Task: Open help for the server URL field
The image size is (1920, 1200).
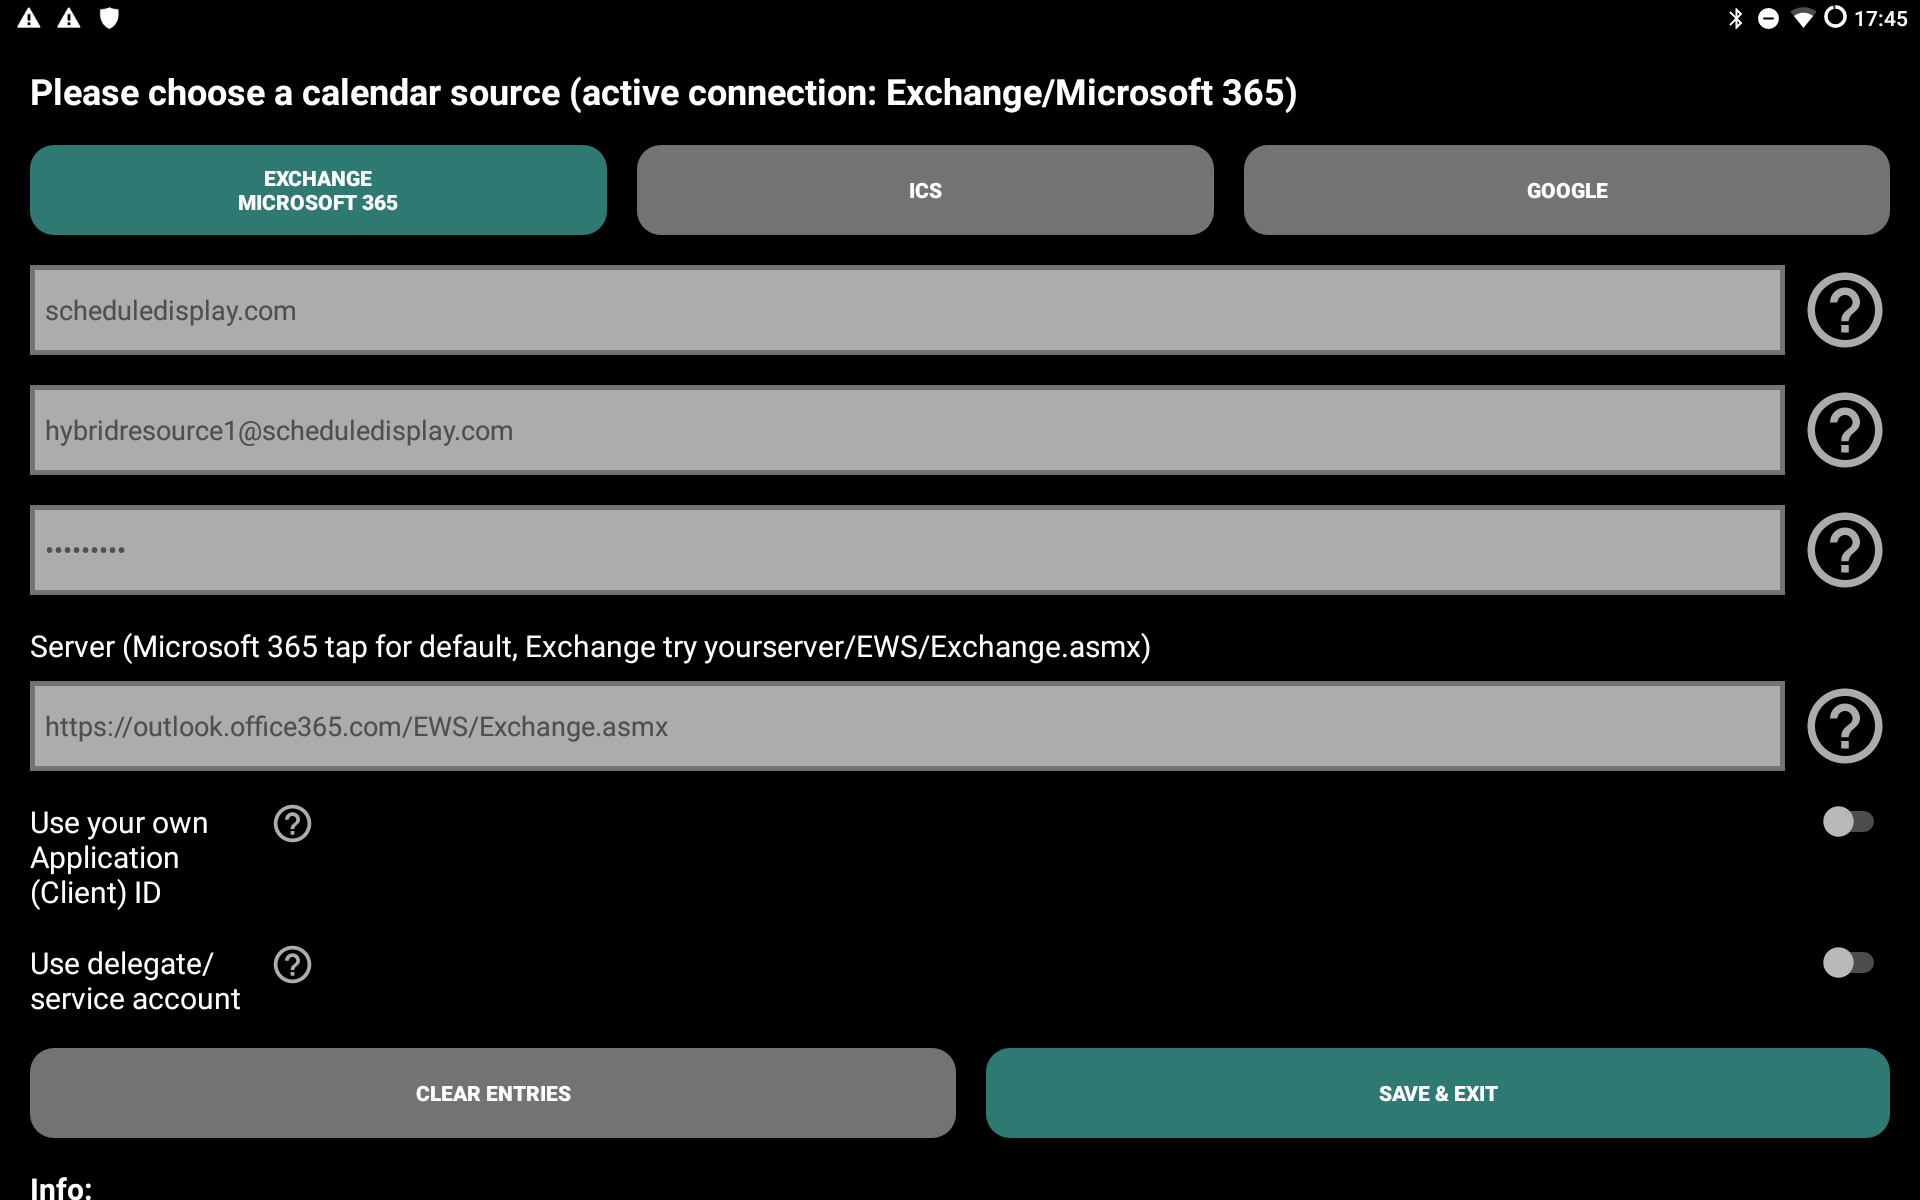Action: click(x=1844, y=726)
